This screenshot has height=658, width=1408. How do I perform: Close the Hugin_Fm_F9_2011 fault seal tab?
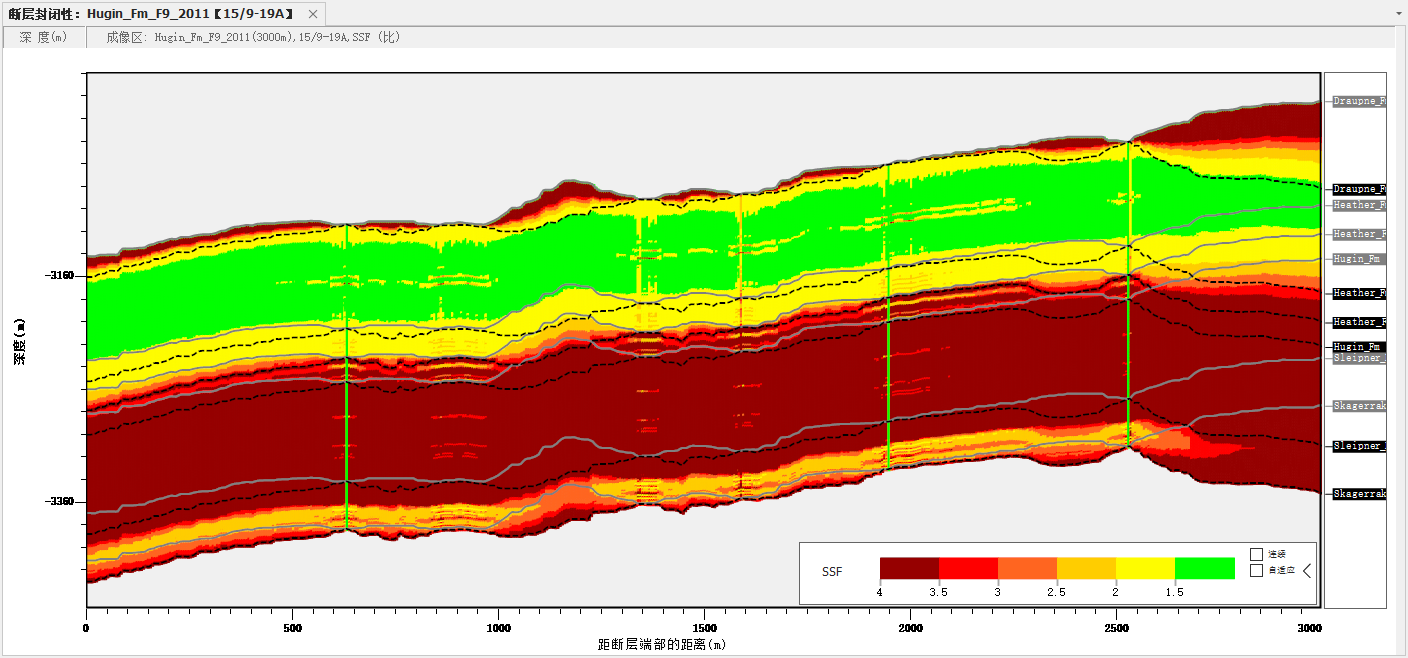(314, 15)
